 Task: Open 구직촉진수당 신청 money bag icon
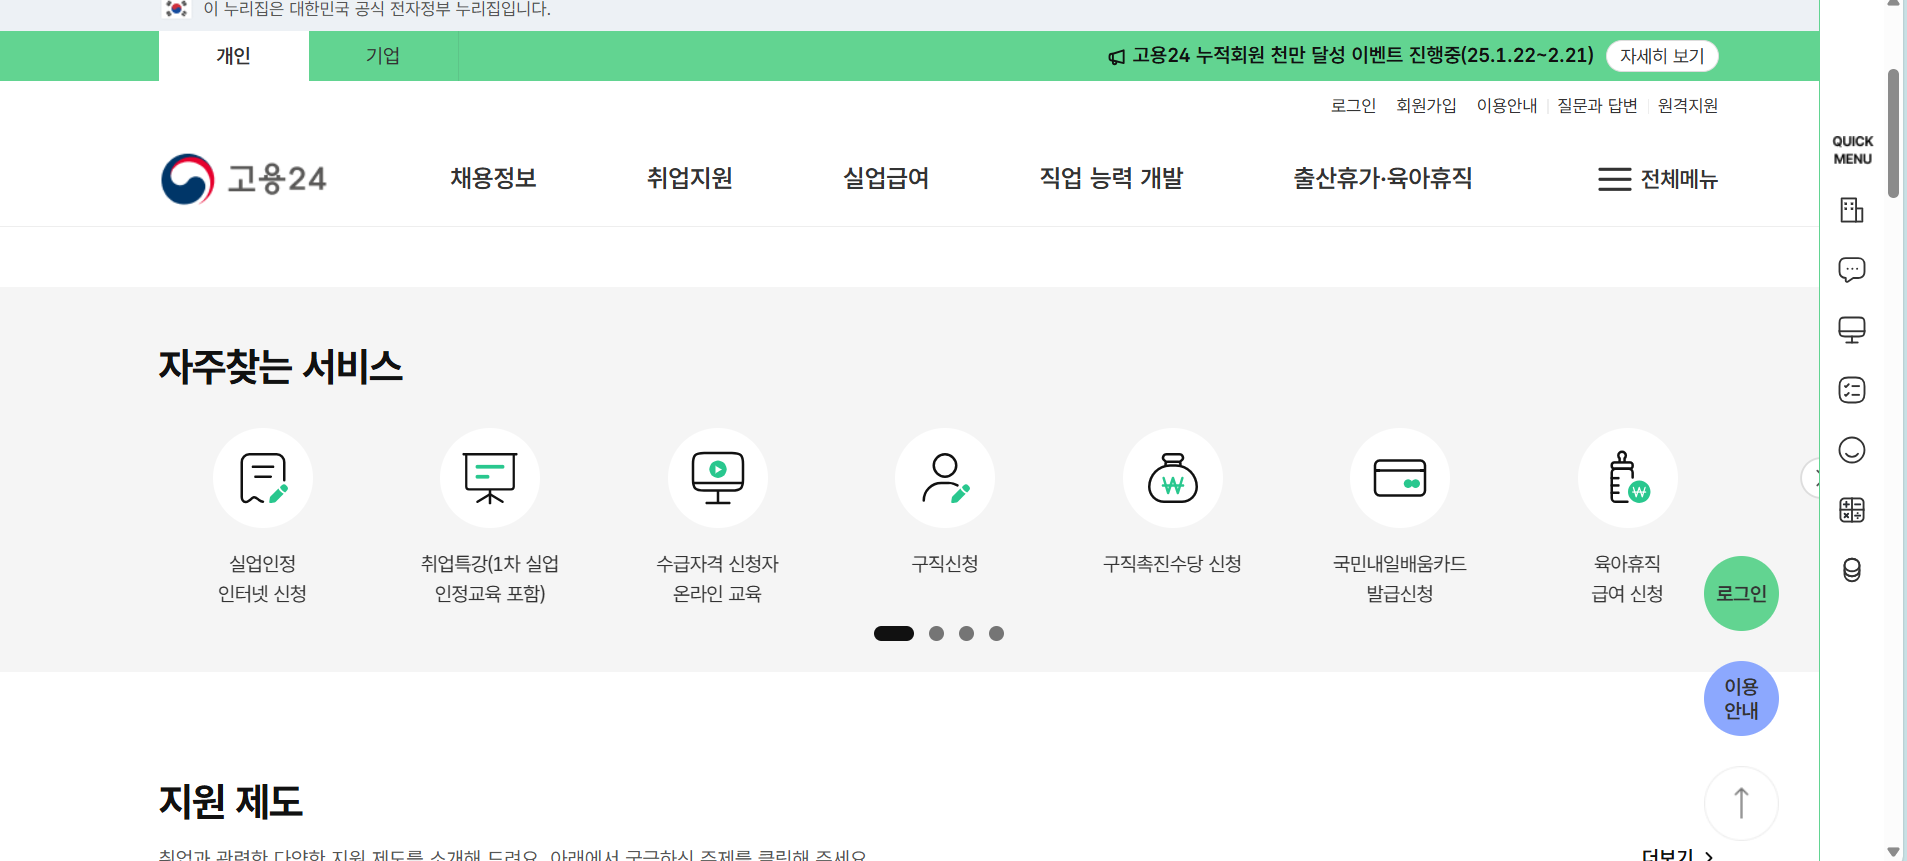click(1173, 478)
